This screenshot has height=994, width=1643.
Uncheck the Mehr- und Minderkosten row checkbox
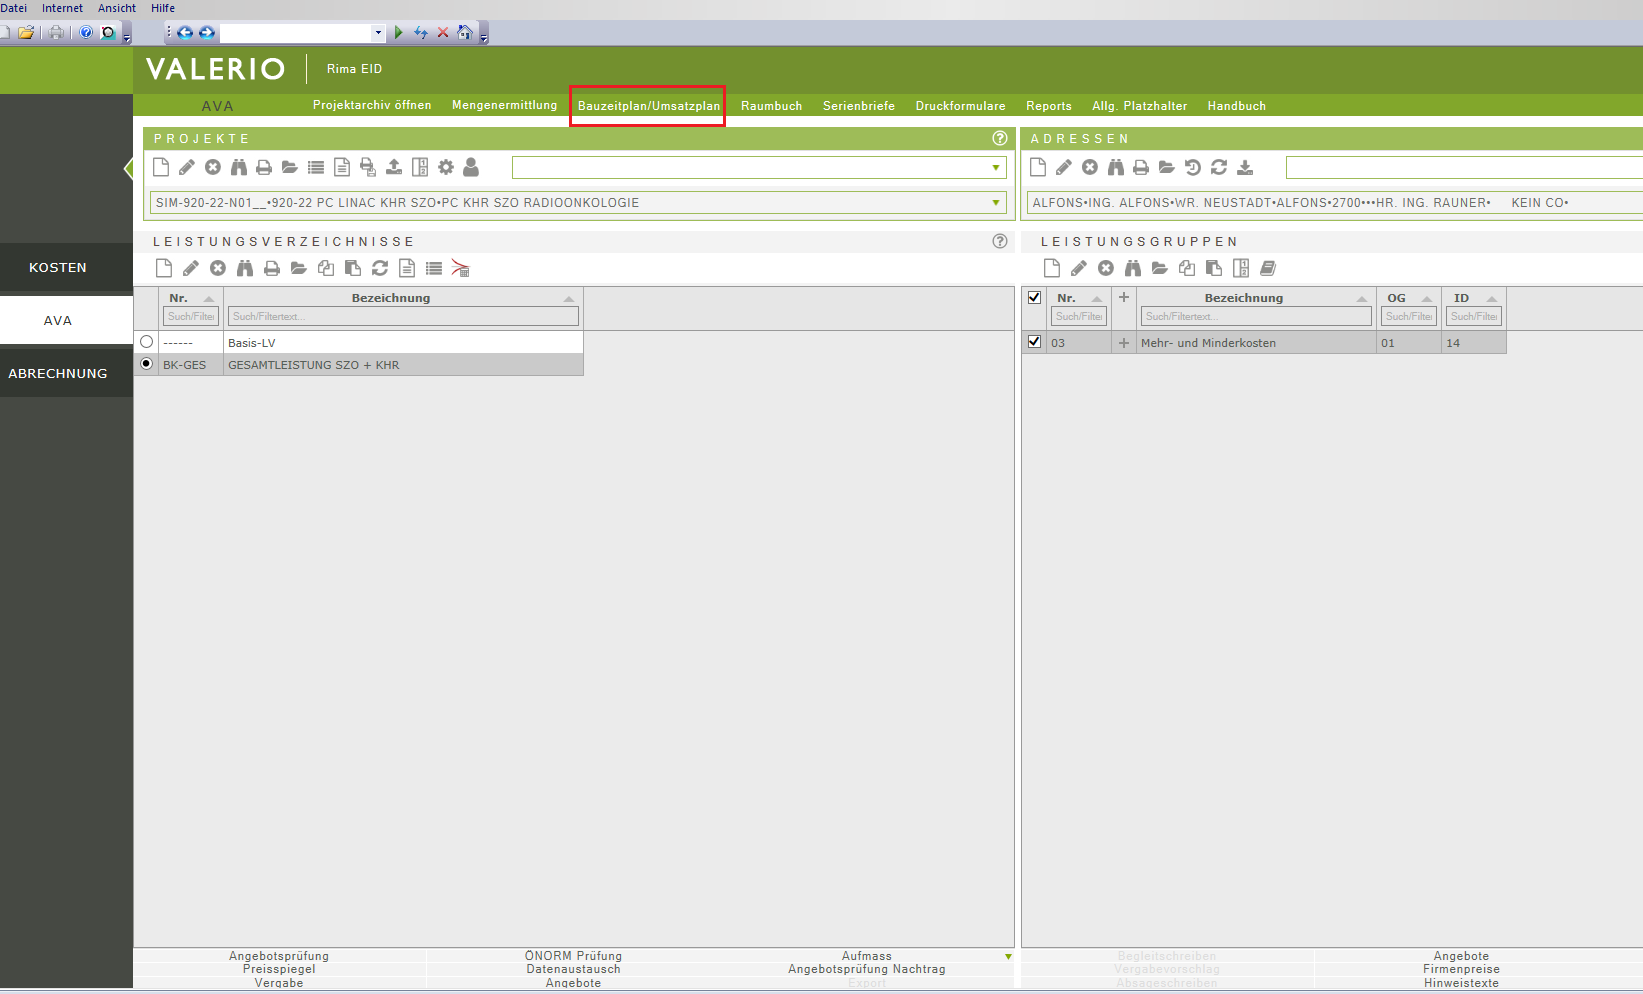pyautogui.click(x=1035, y=342)
